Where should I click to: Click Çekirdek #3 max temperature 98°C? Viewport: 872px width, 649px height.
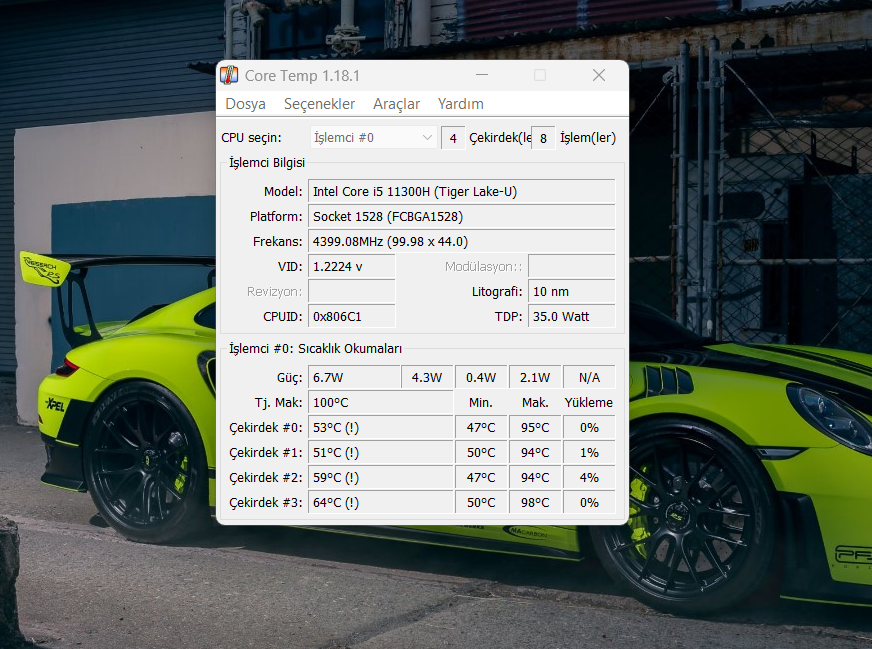(x=535, y=503)
